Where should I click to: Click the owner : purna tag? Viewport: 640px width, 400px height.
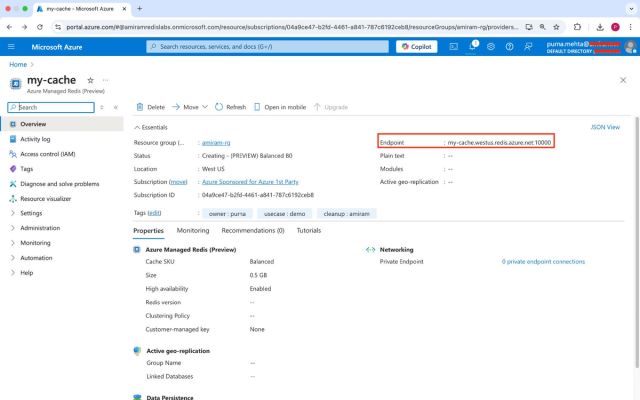(x=227, y=213)
